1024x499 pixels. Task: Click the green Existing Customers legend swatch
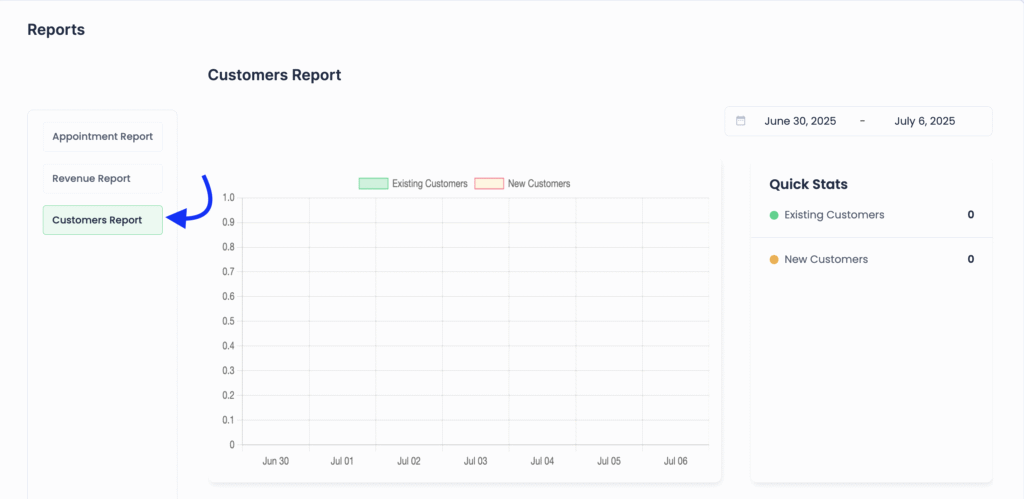click(373, 184)
